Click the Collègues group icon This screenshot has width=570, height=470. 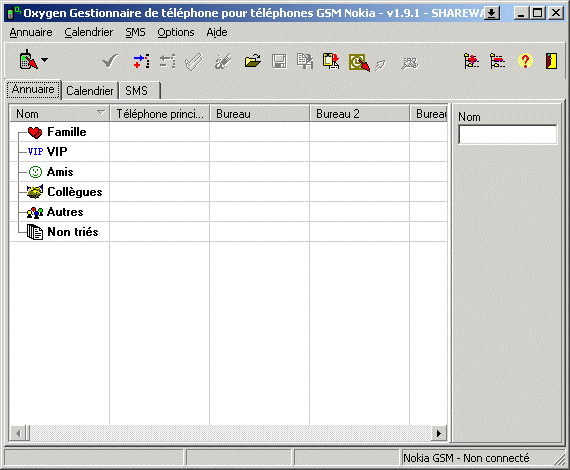35,192
